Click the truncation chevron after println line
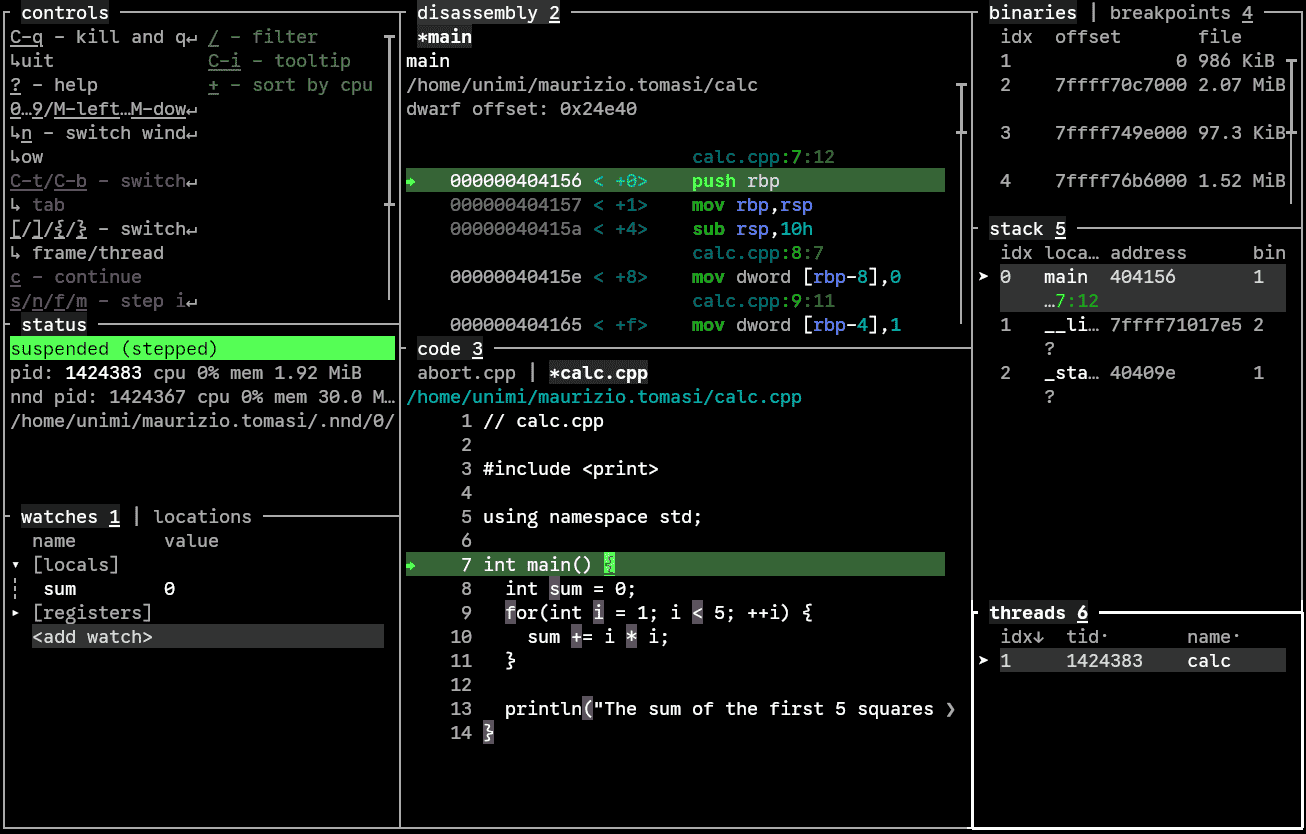 (x=950, y=709)
